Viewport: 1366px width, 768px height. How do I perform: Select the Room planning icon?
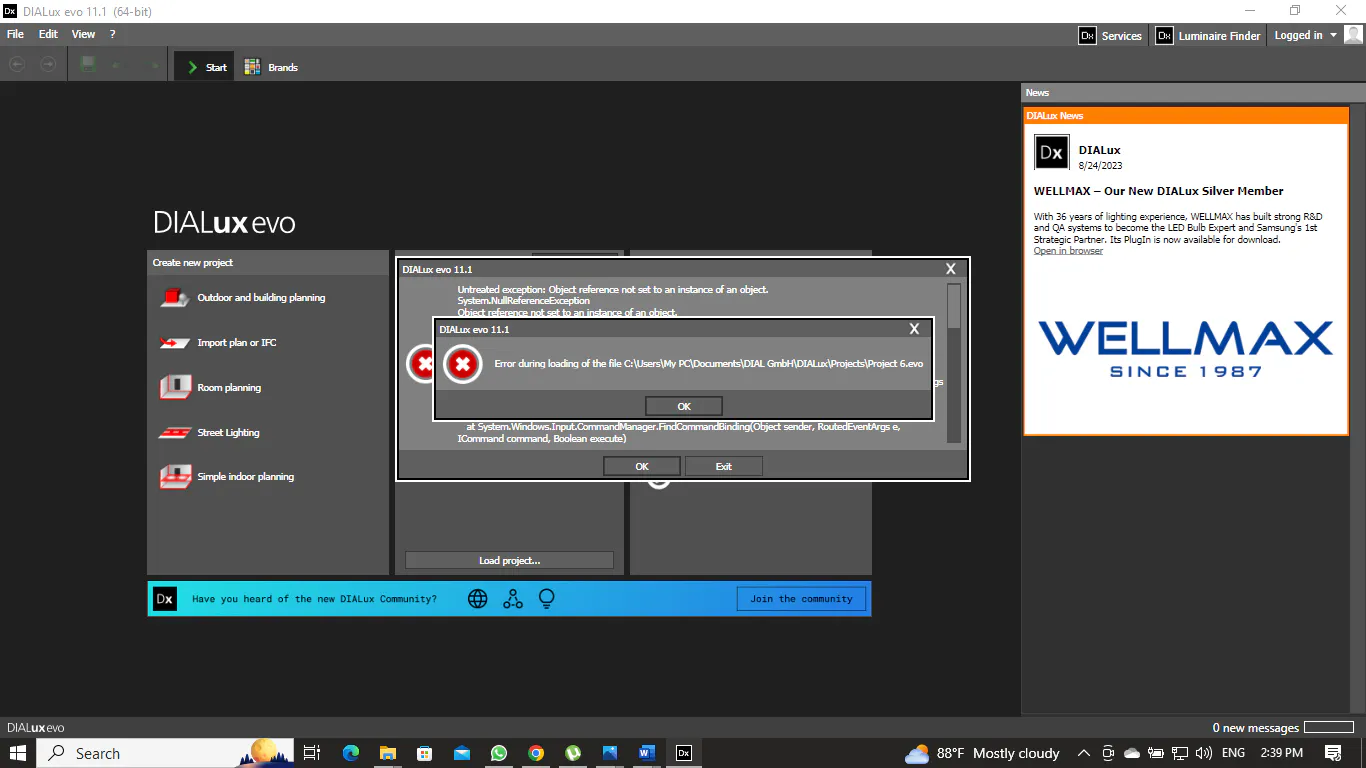tap(175, 387)
